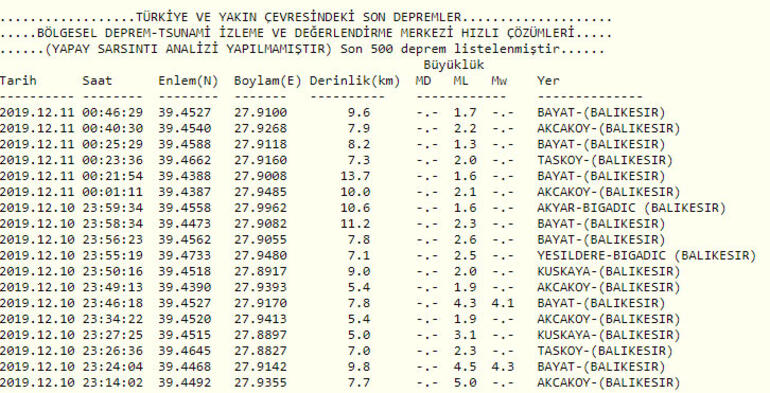Click the Mw value 4.3
Screen dimensions: 770x393
click(x=503, y=367)
